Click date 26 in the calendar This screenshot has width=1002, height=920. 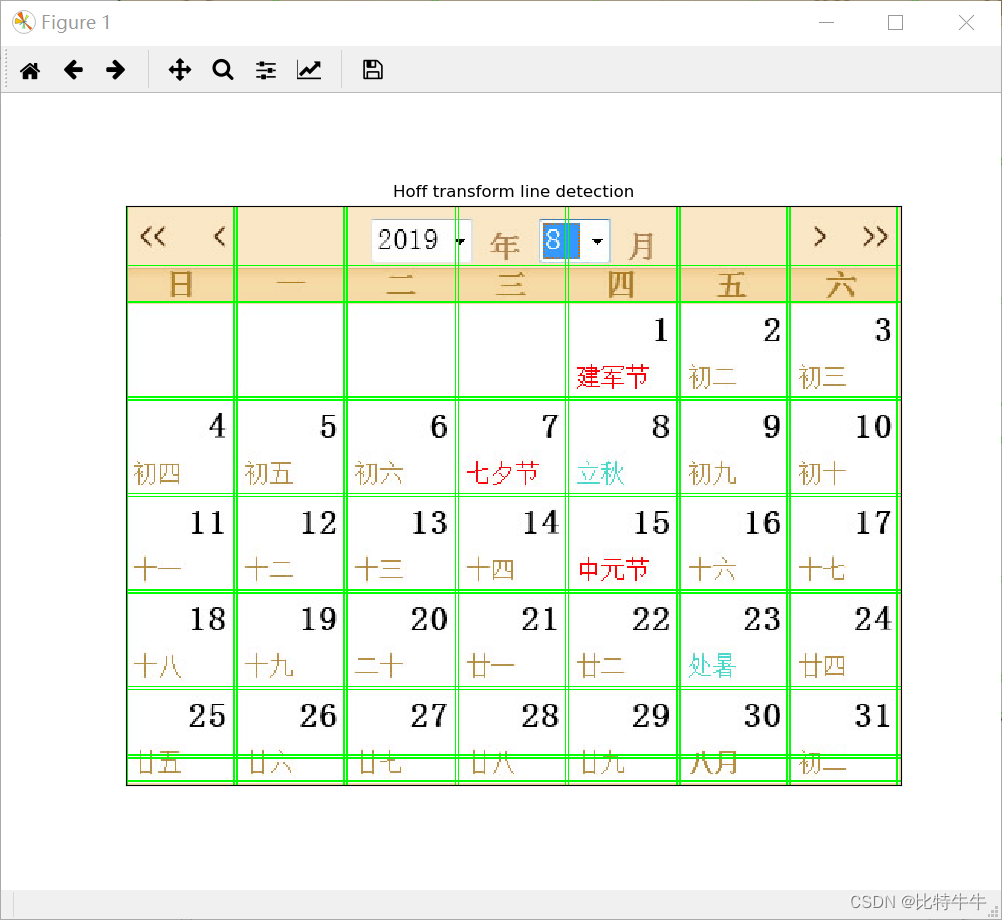click(x=318, y=716)
